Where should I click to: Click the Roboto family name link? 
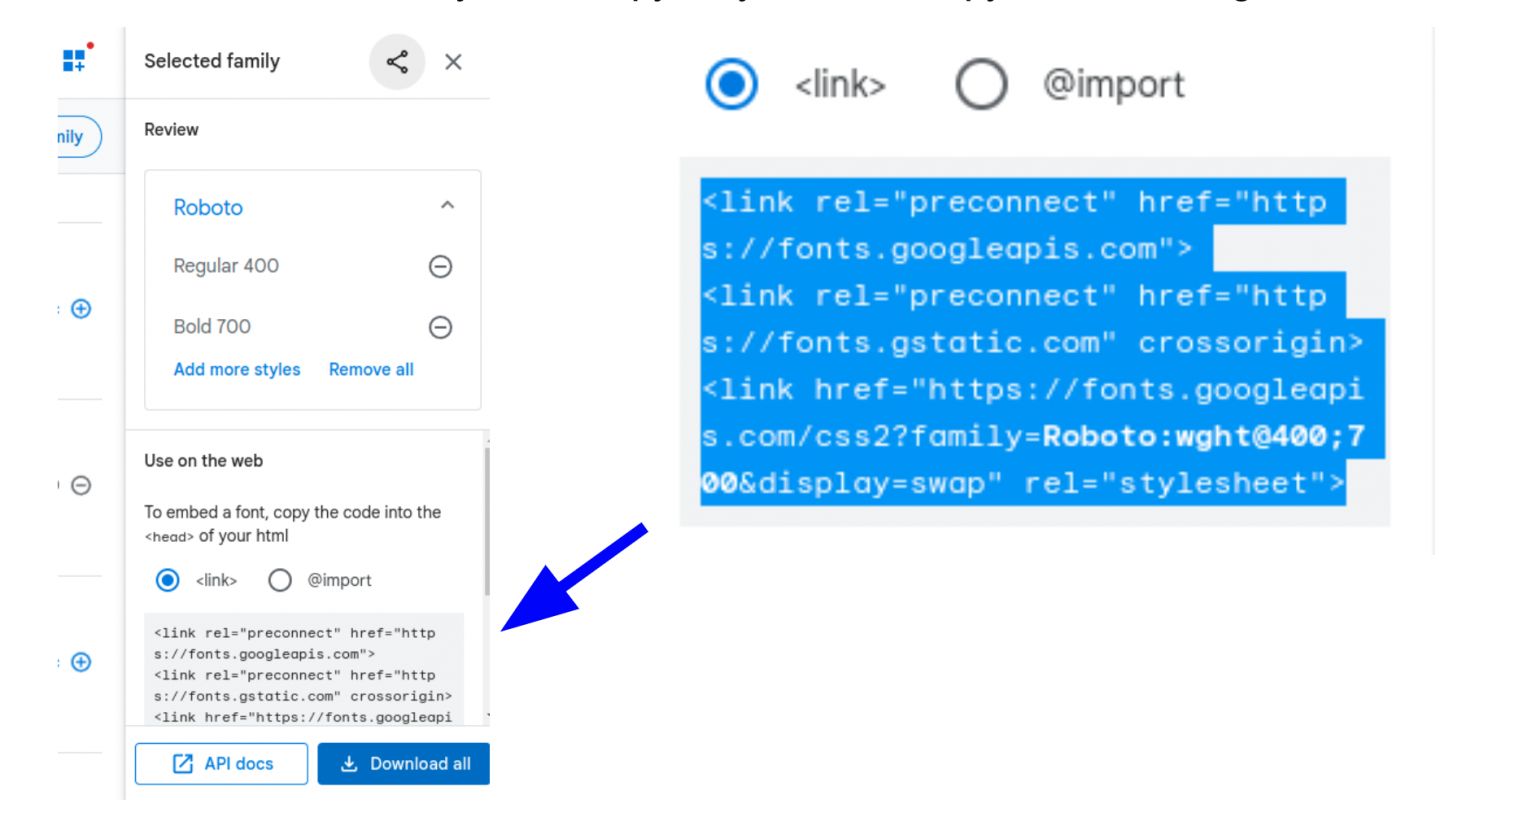[x=208, y=207]
